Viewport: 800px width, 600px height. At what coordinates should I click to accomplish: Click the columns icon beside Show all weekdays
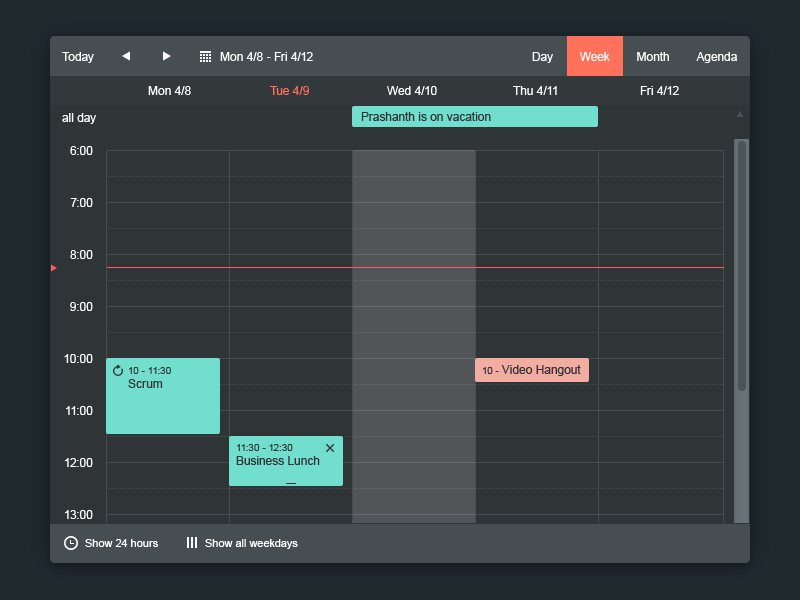tap(191, 543)
